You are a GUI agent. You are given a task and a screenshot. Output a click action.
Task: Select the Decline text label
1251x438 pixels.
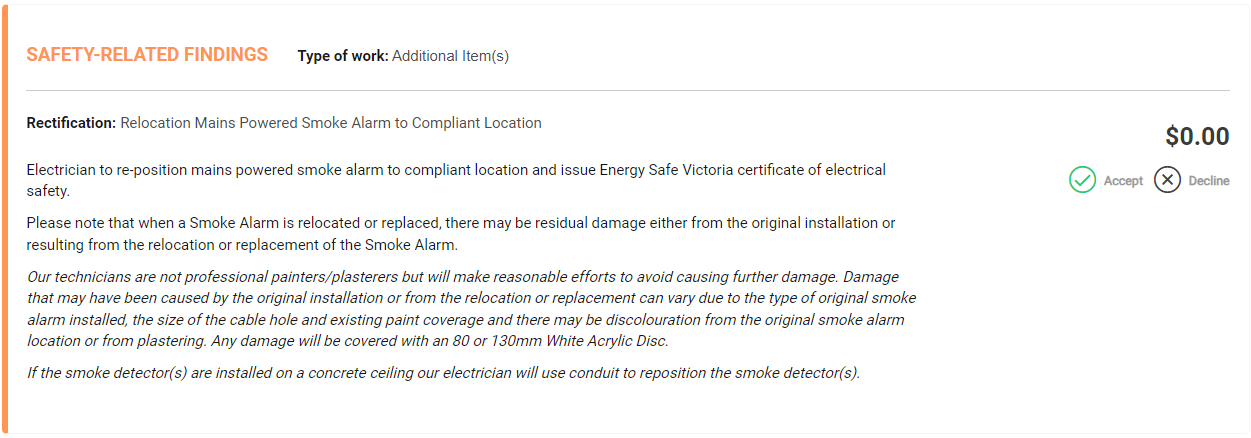coord(1209,181)
